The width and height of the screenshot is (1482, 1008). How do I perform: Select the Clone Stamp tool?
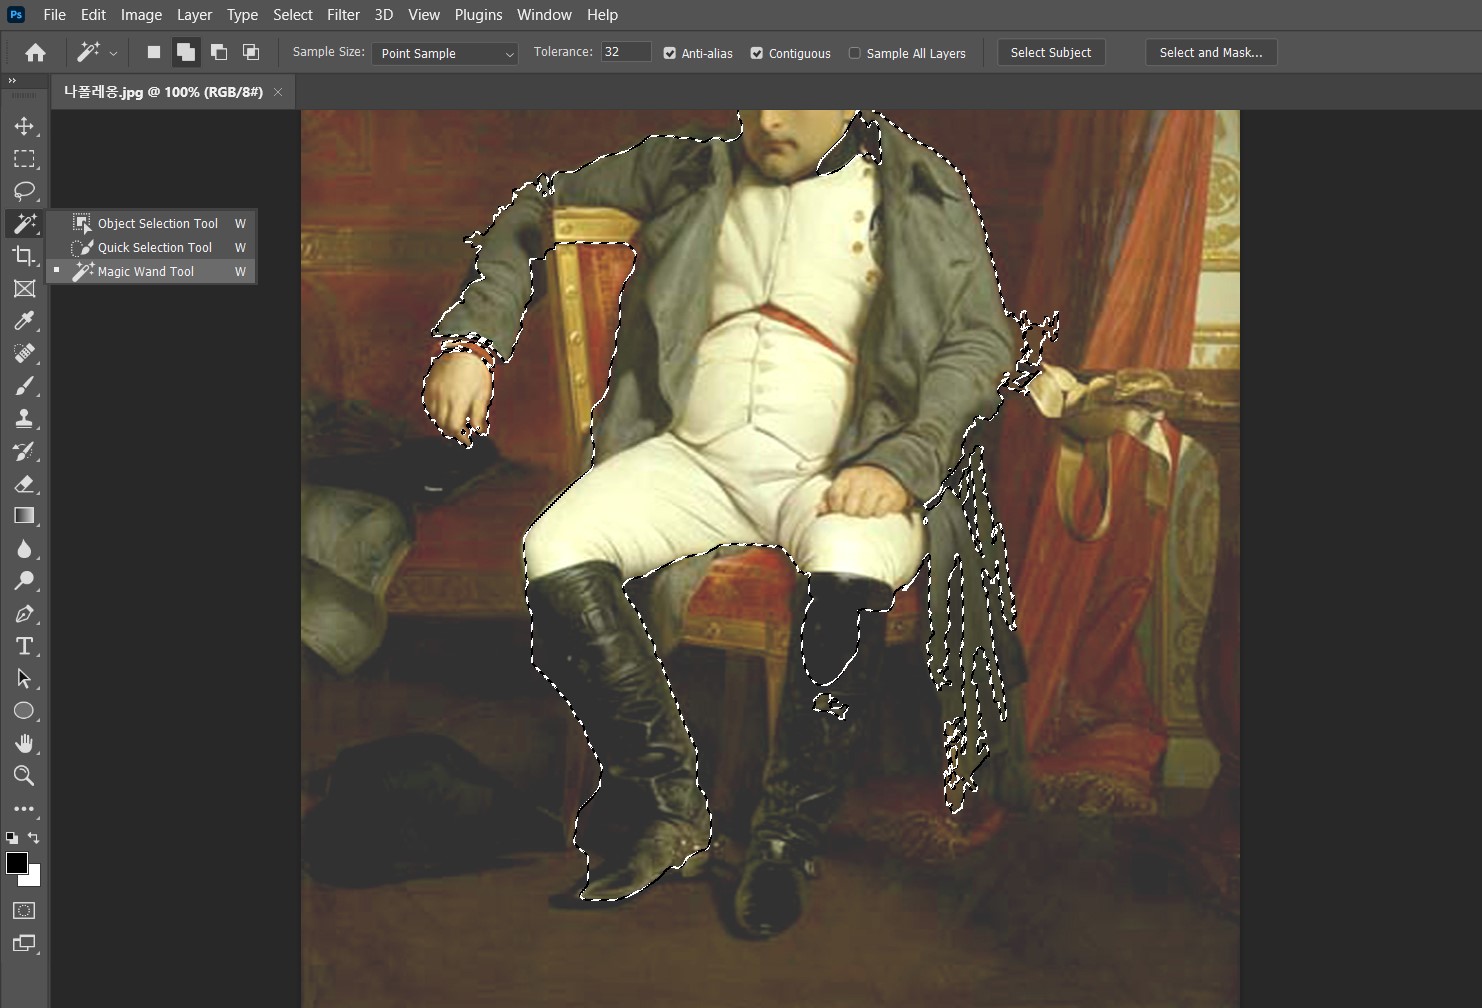[x=24, y=418]
